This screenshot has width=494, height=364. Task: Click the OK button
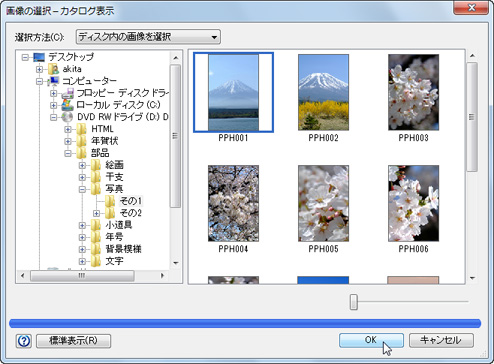(x=371, y=340)
